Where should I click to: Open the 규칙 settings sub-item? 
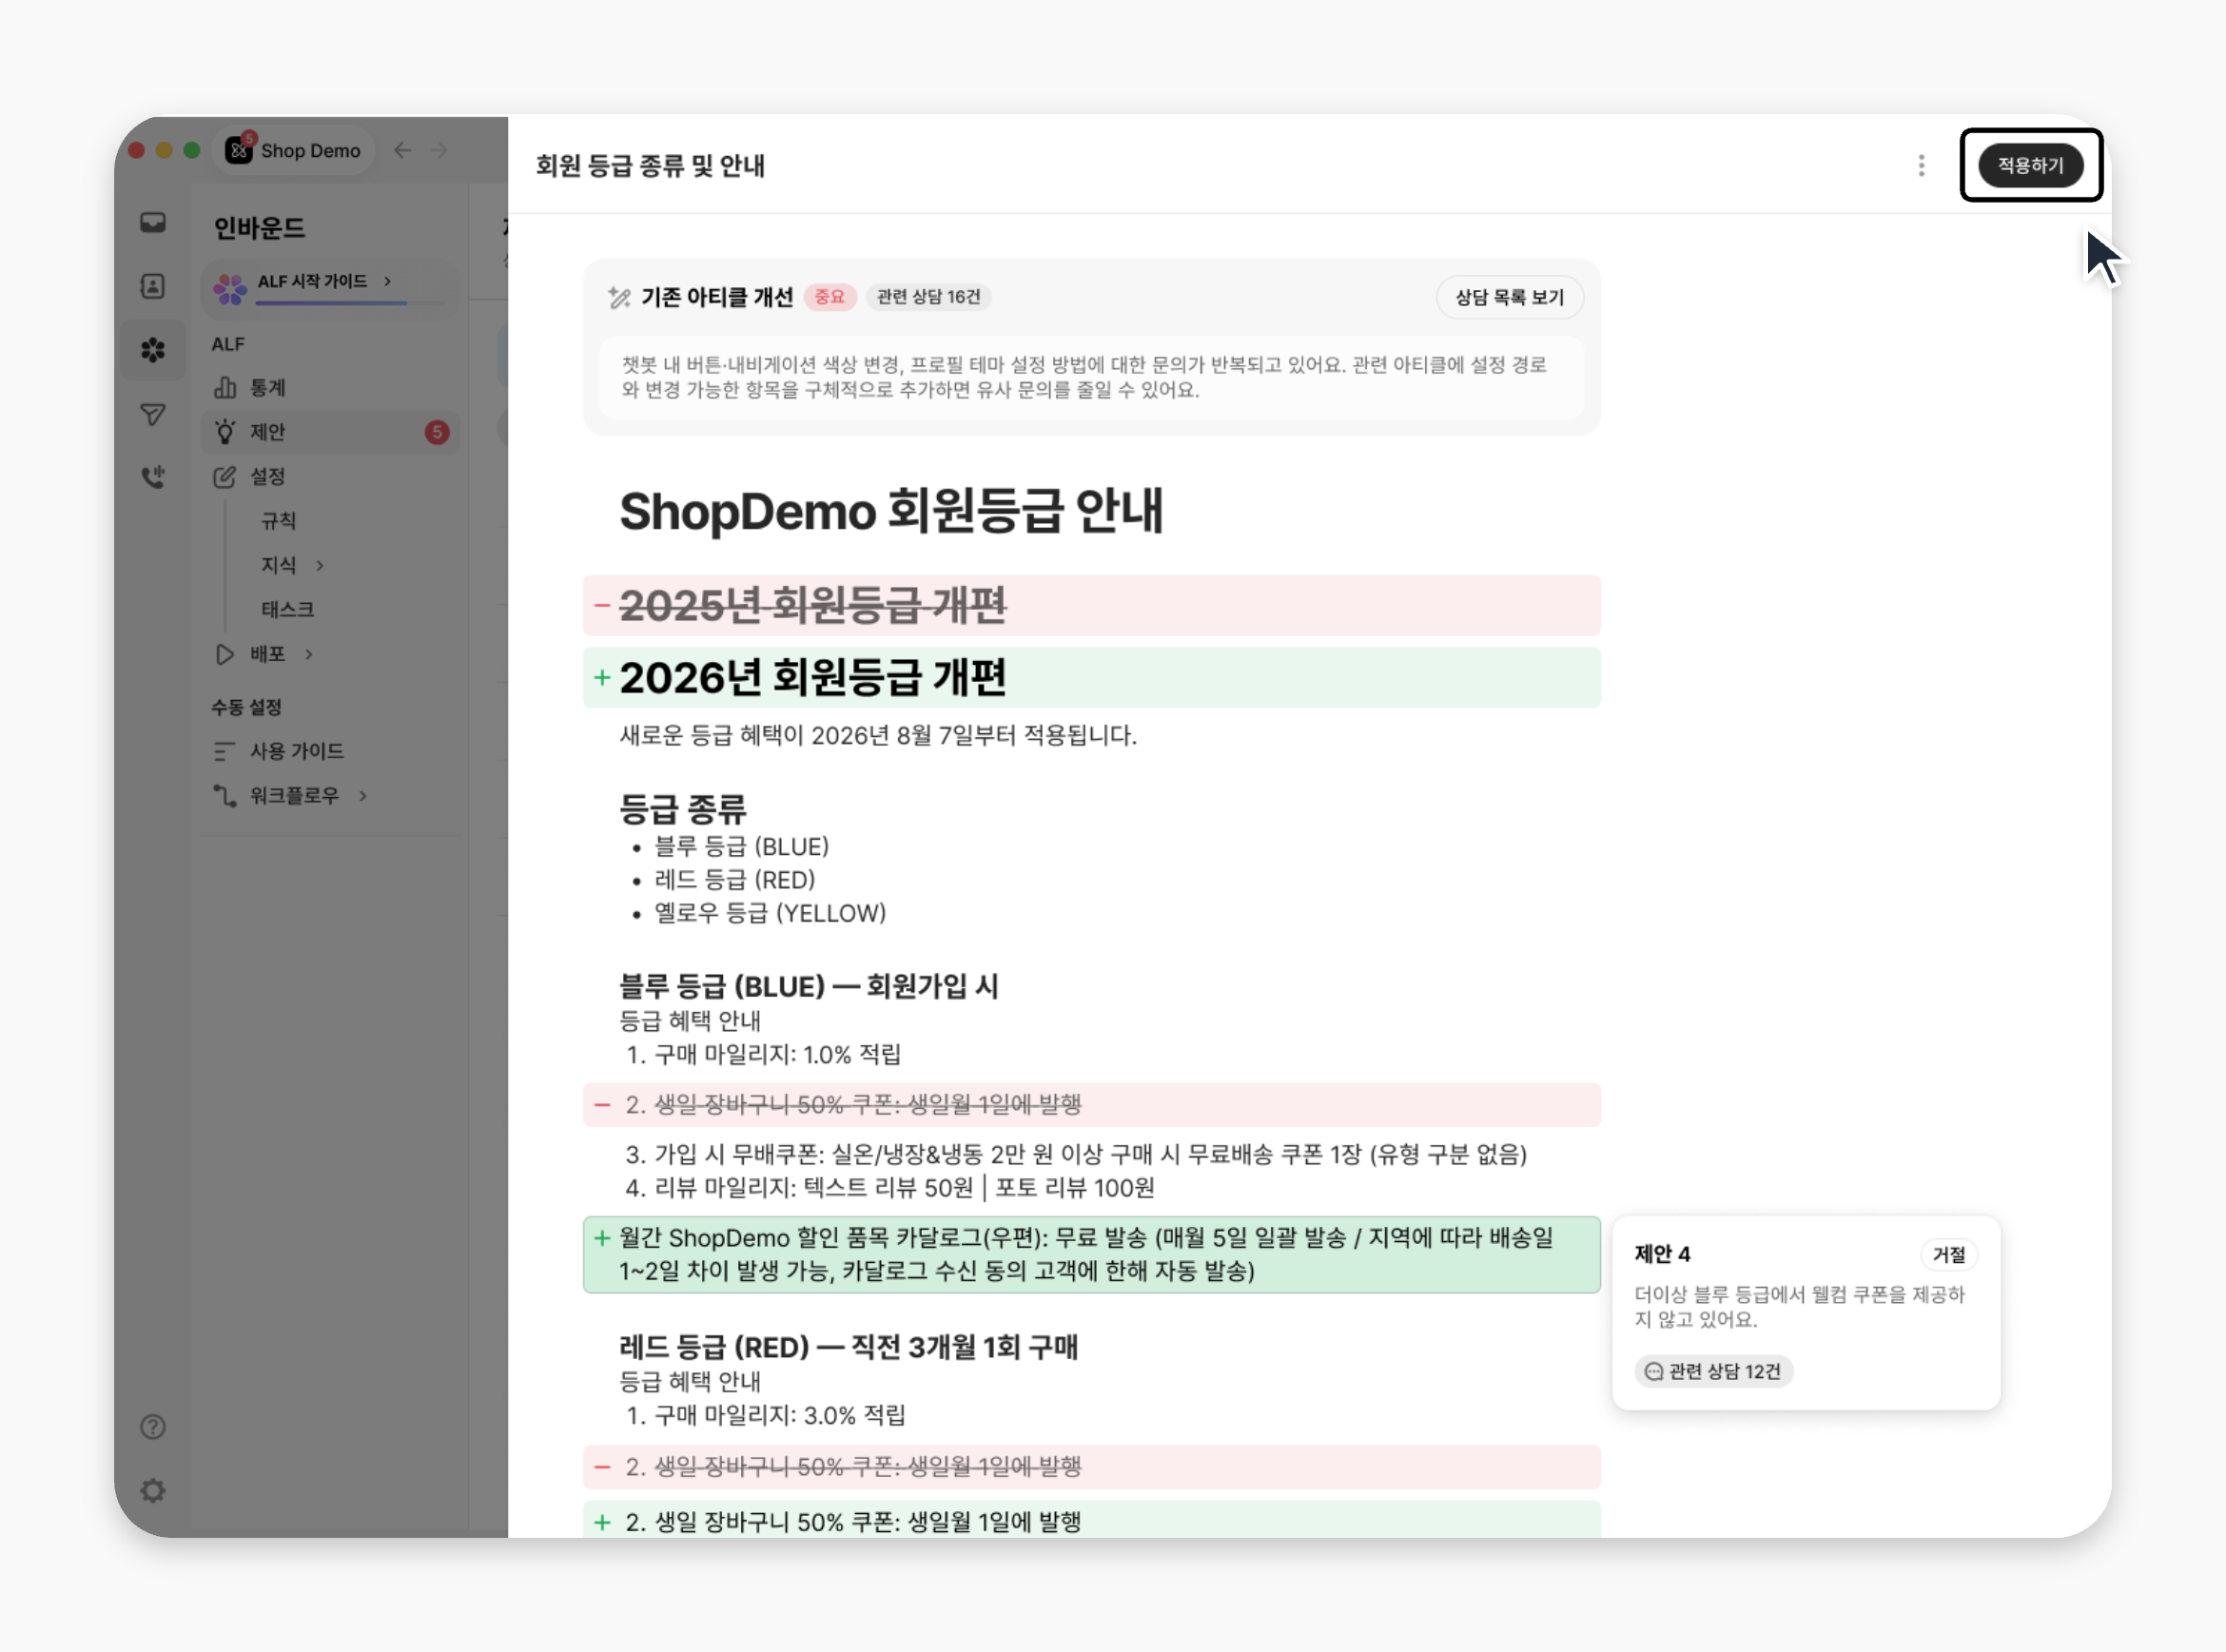279,521
